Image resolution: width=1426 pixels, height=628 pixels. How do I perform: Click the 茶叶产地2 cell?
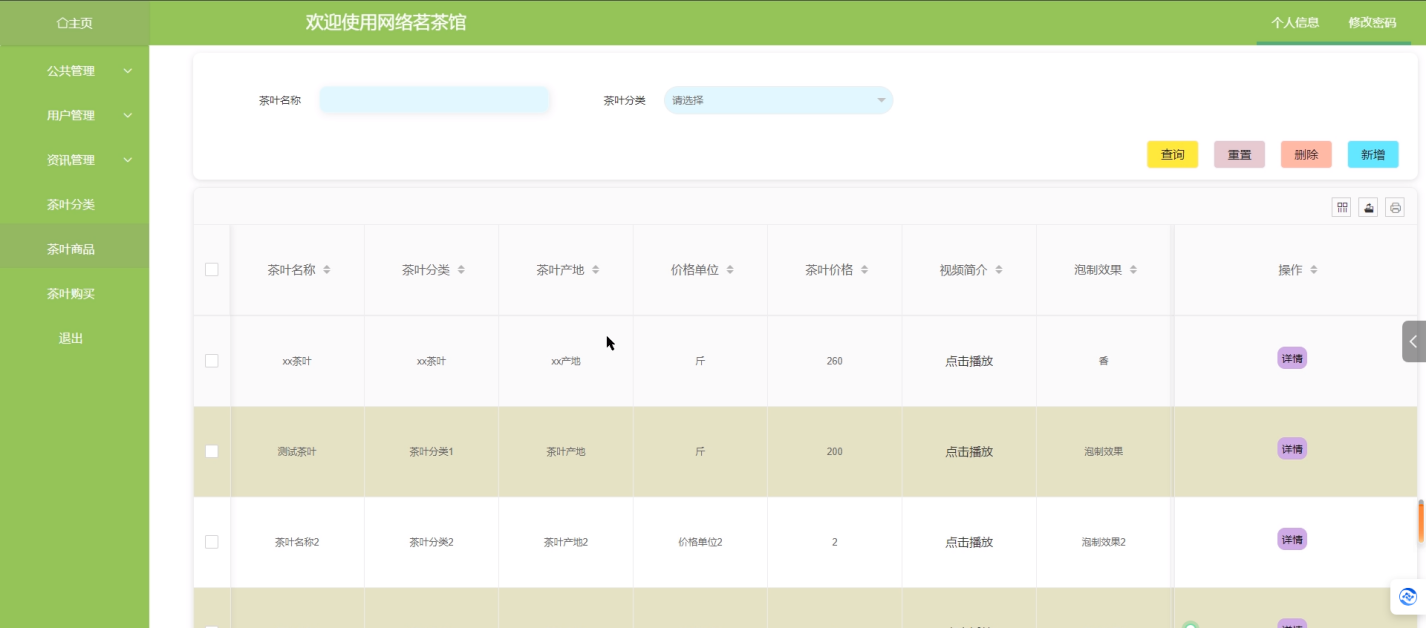566,542
